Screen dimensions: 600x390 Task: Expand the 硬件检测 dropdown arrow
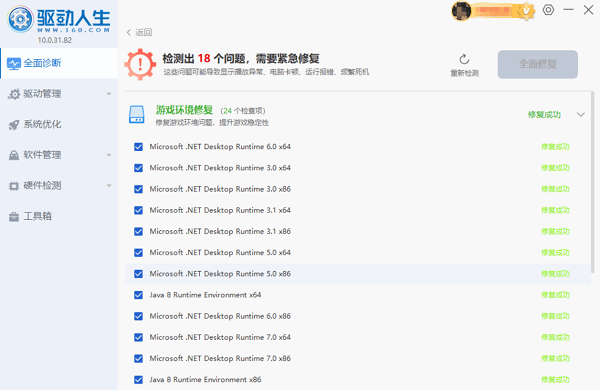coord(109,186)
